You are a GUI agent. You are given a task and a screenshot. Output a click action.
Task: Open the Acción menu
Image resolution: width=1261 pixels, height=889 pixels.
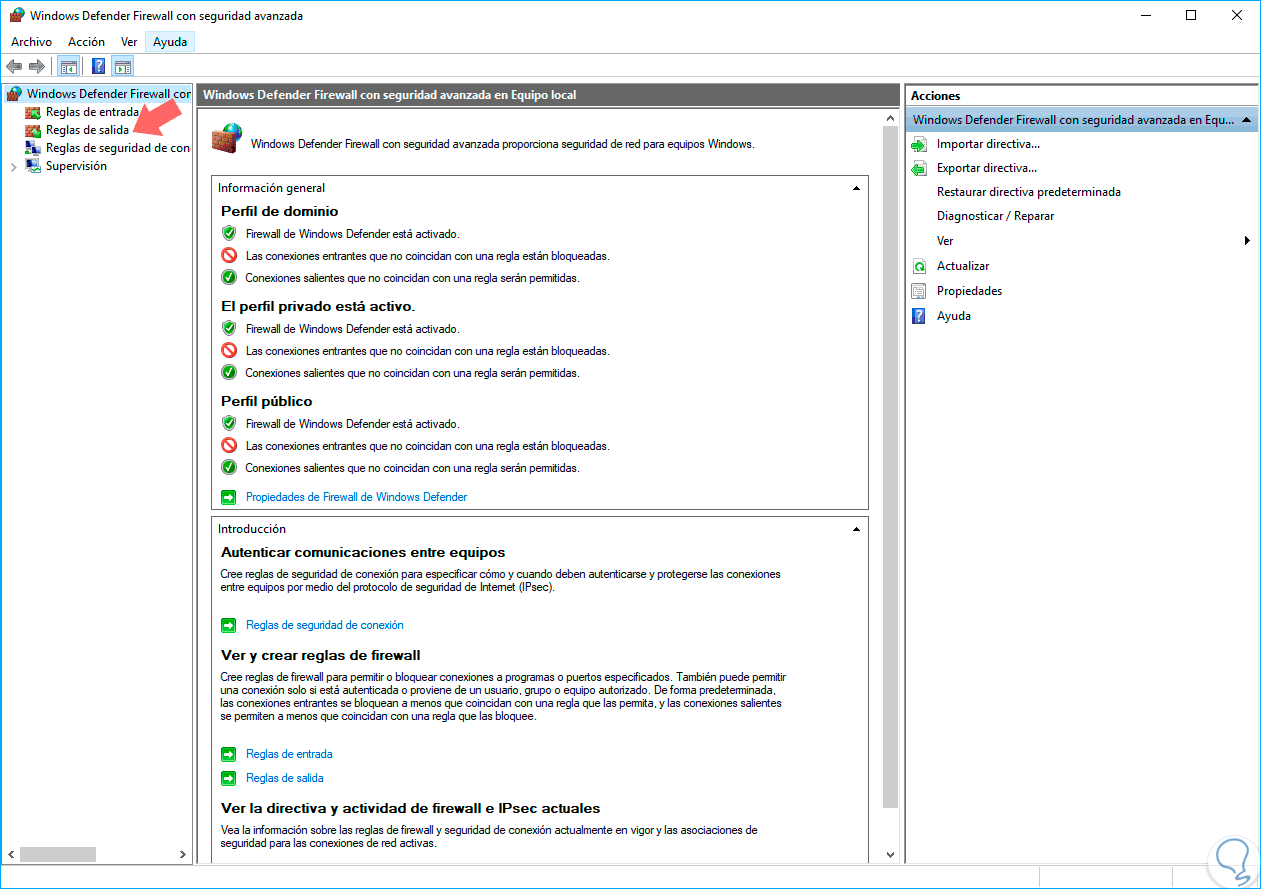click(86, 42)
